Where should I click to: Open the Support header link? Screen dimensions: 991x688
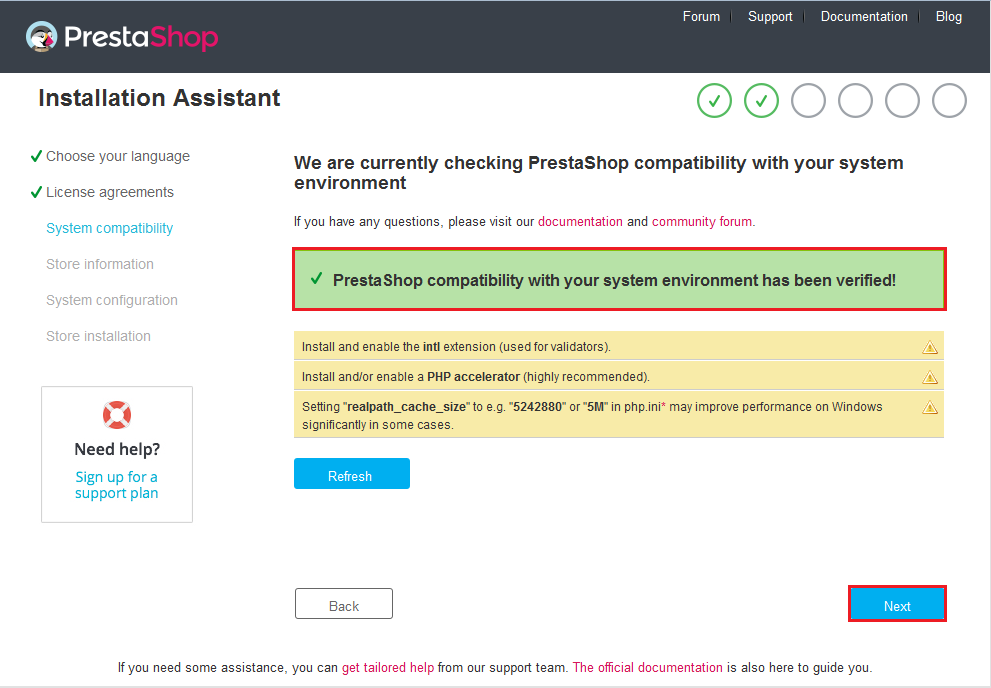(x=770, y=16)
